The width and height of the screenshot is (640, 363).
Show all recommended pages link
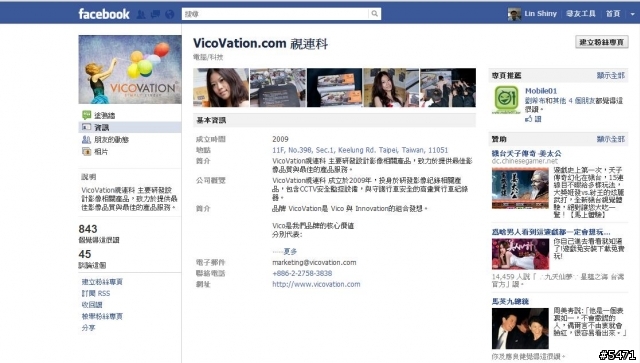[x=611, y=75]
